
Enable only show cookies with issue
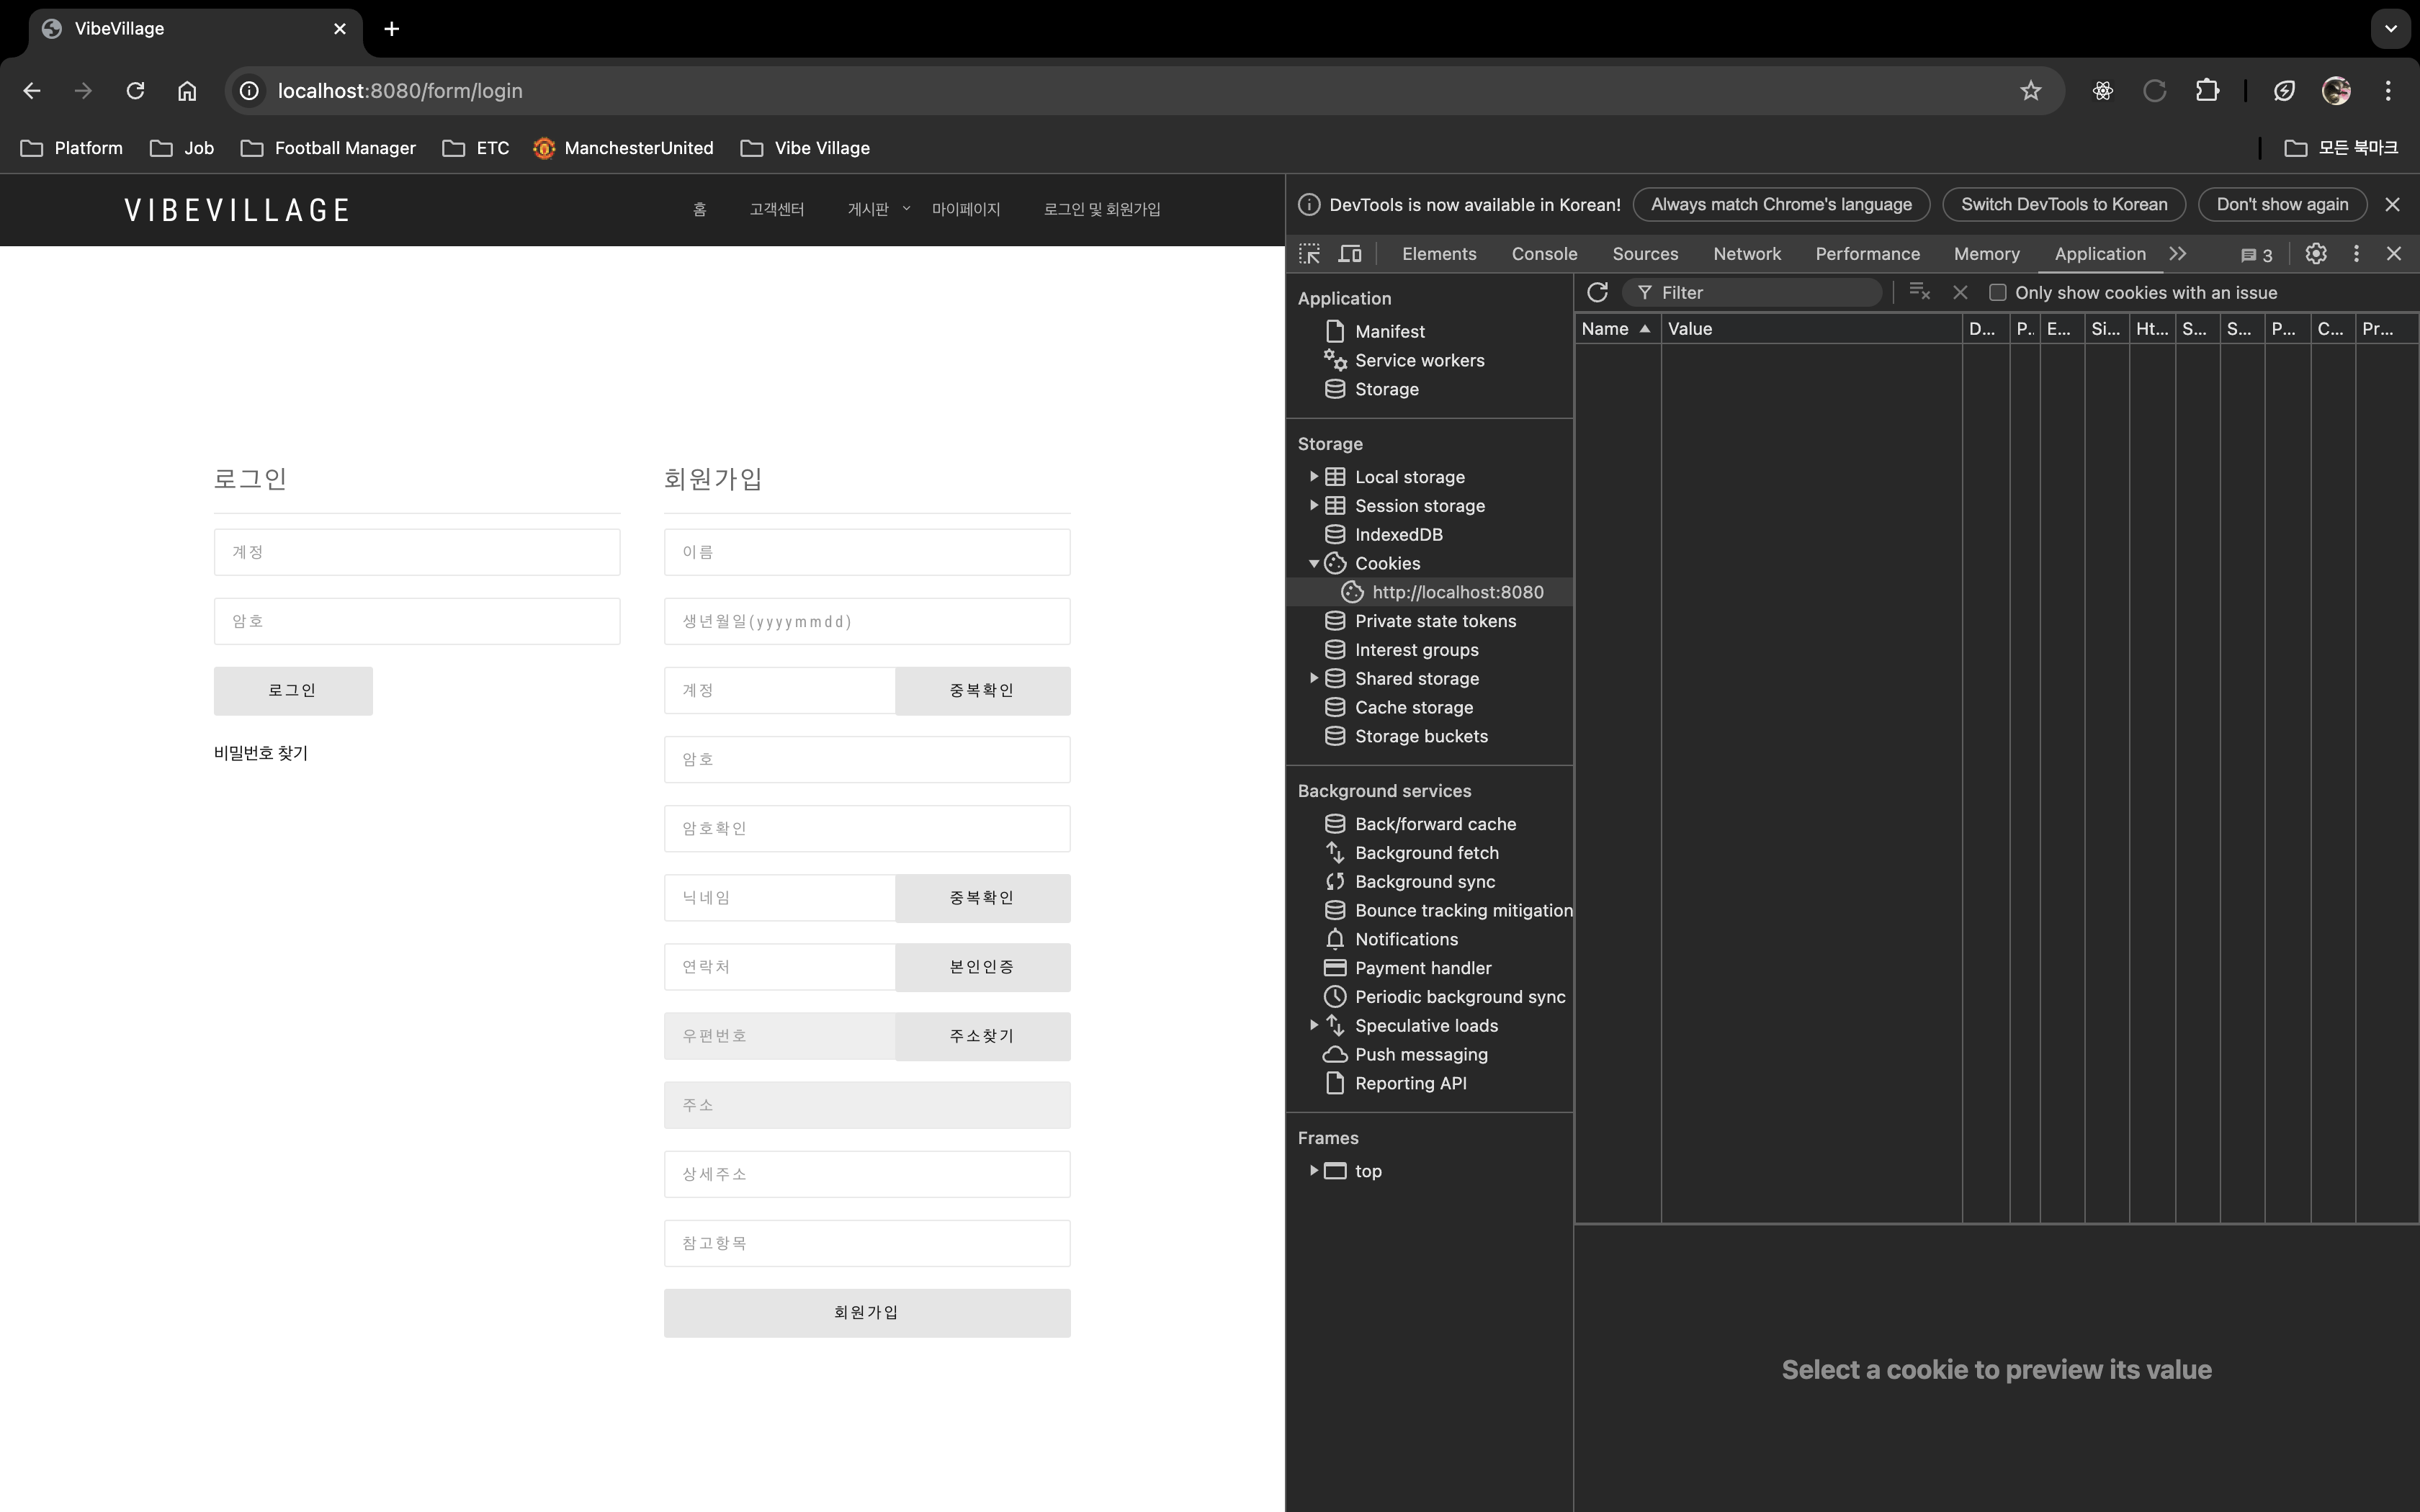[1997, 292]
